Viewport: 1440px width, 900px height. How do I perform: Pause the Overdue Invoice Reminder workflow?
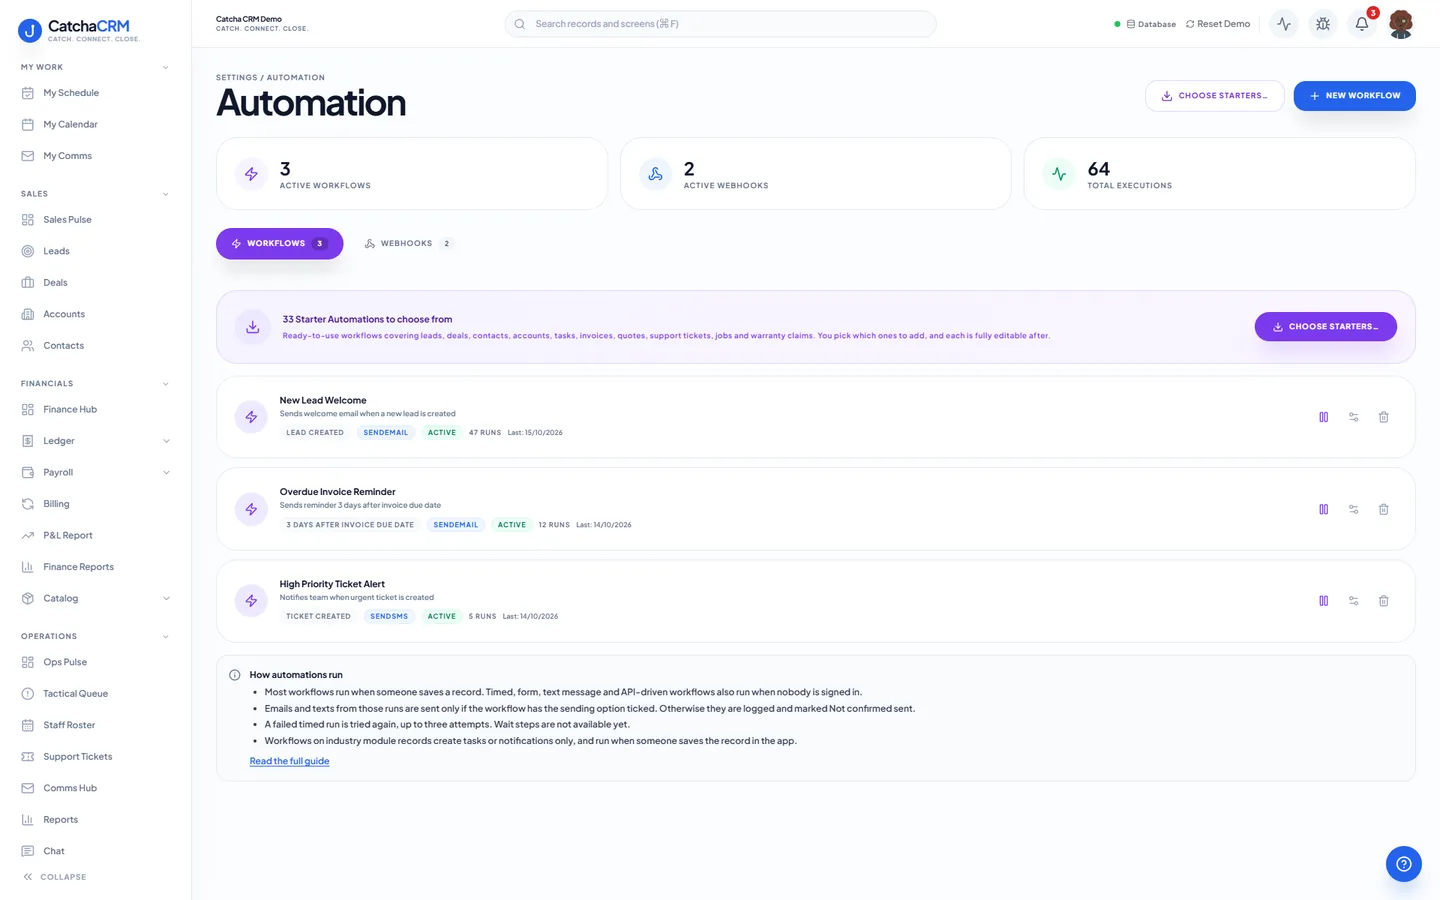tap(1323, 509)
